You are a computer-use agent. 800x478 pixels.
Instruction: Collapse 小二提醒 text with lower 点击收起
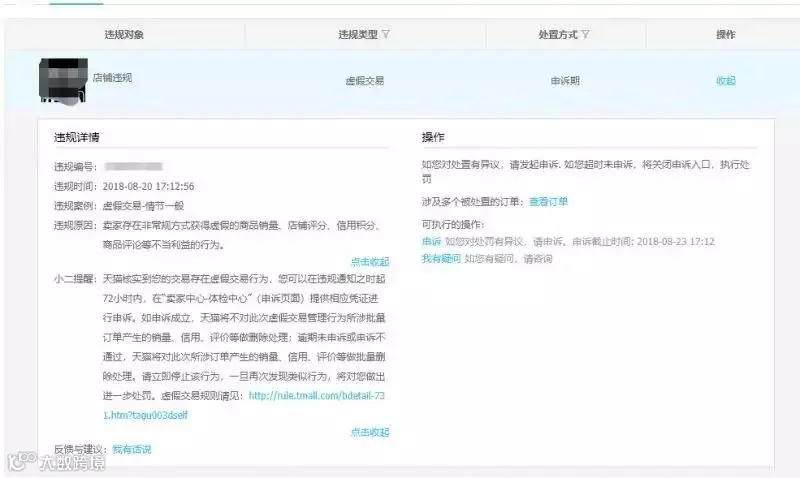point(370,432)
